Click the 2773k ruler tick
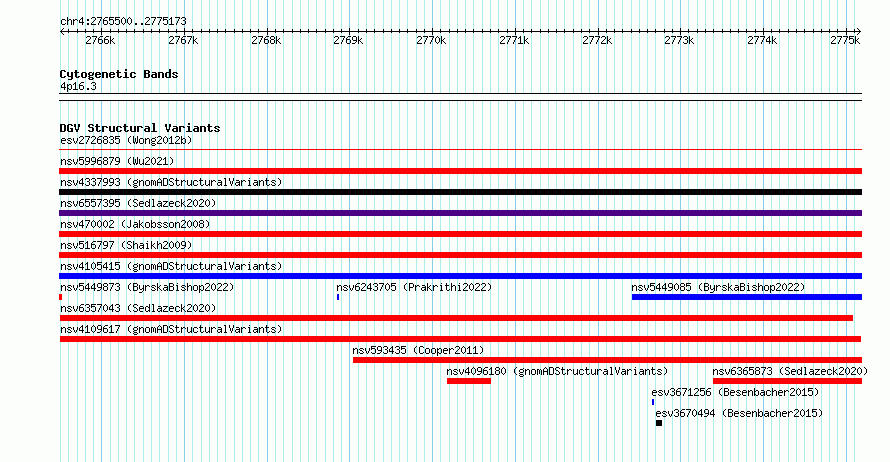 coord(679,40)
